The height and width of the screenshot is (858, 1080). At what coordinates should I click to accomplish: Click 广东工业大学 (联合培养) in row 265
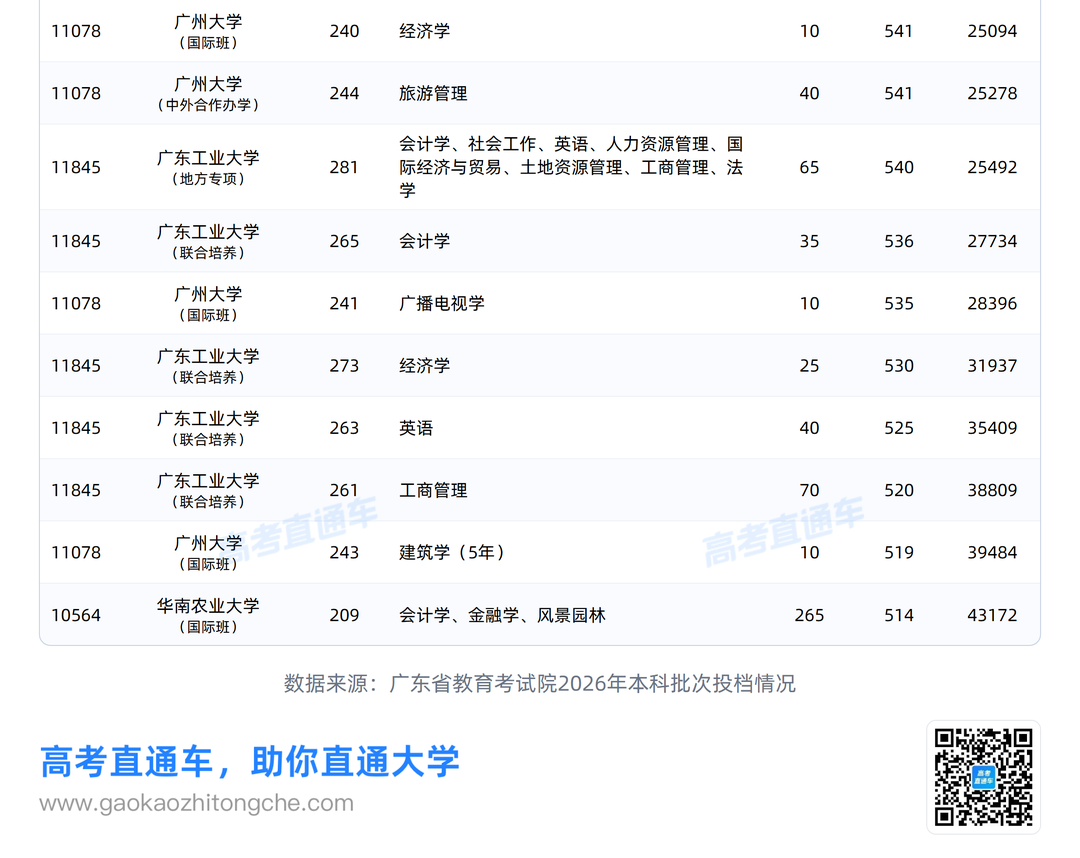coord(208,241)
